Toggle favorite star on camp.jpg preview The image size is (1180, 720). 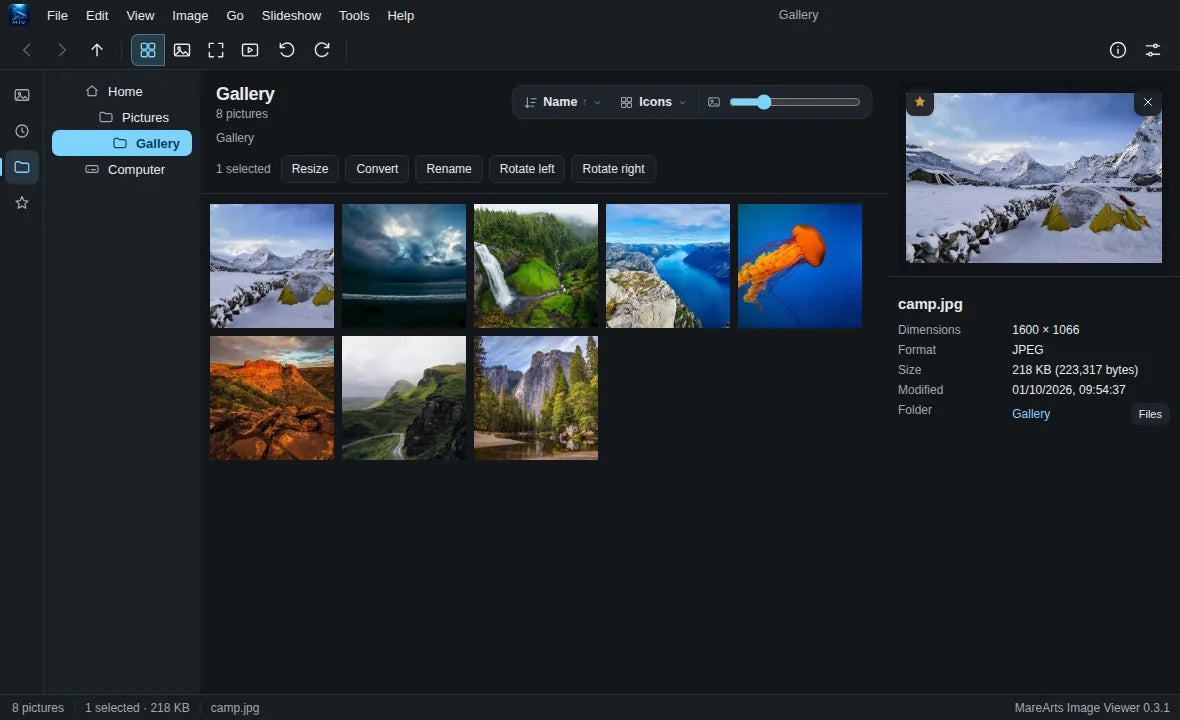click(x=920, y=102)
